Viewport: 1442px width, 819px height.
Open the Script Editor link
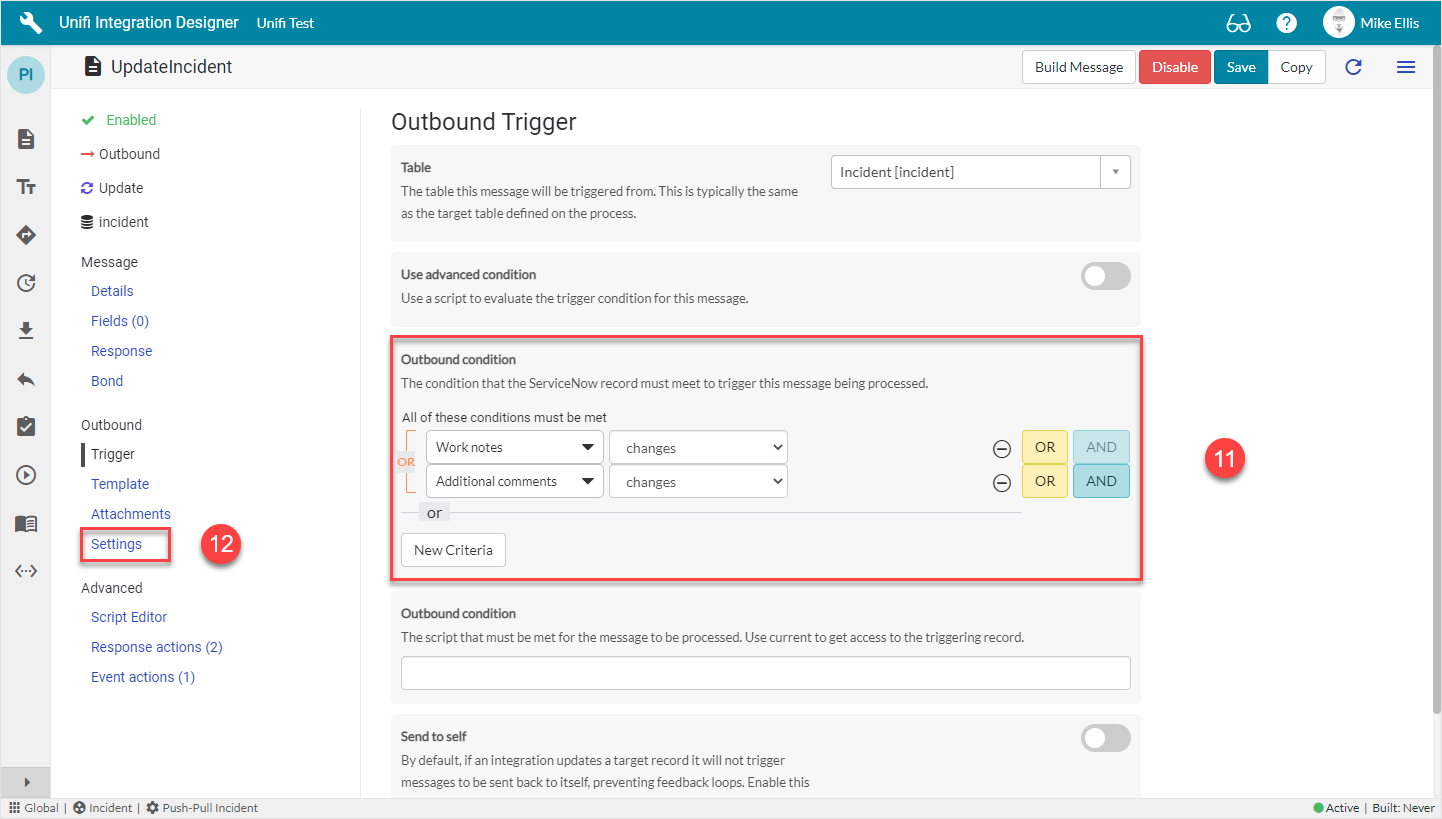[x=128, y=617]
